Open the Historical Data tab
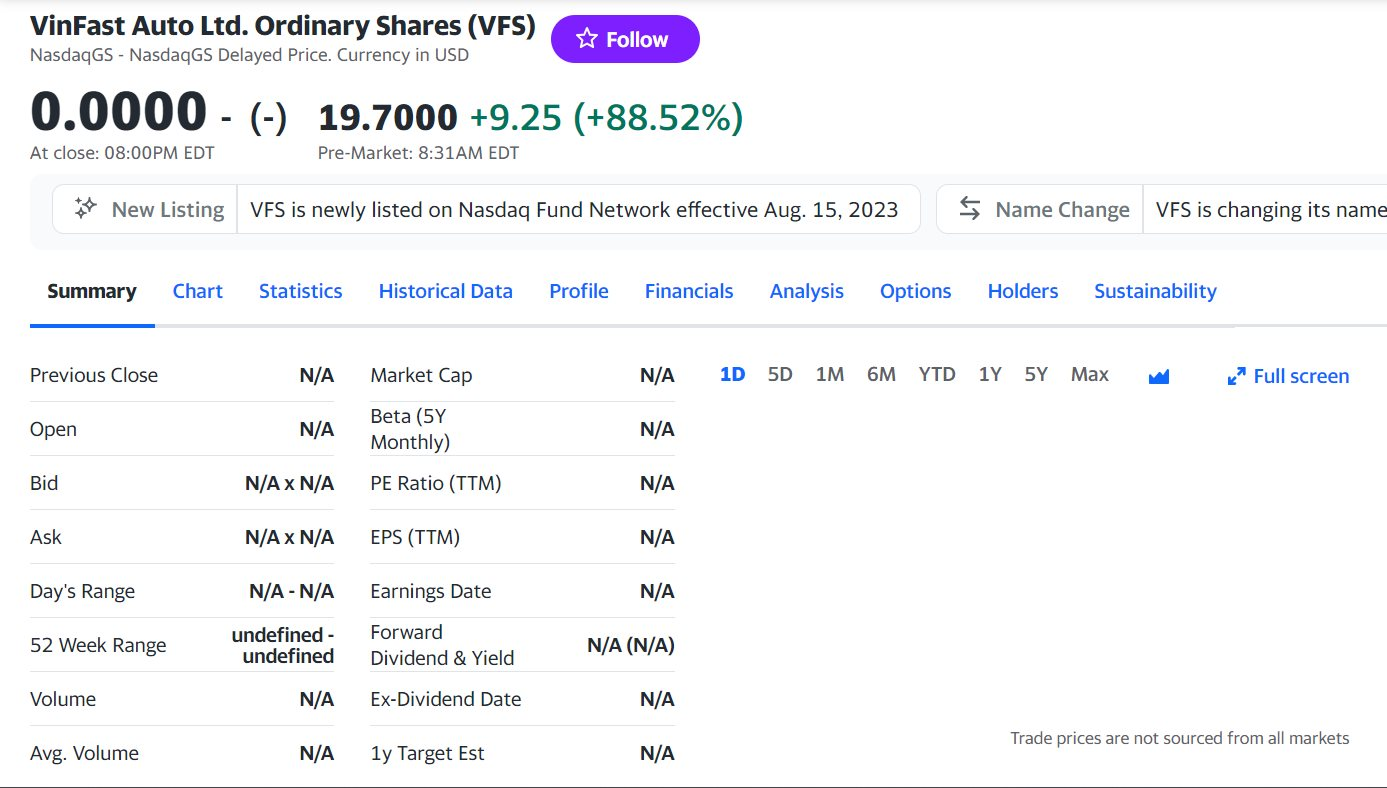1387x788 pixels. [445, 291]
